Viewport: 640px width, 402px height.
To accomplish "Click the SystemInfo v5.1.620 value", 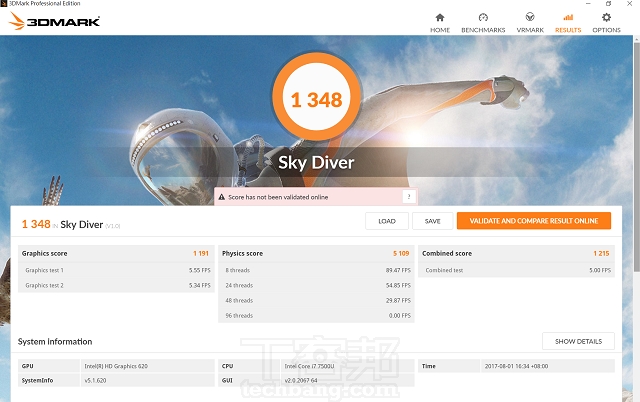I will click(95, 380).
